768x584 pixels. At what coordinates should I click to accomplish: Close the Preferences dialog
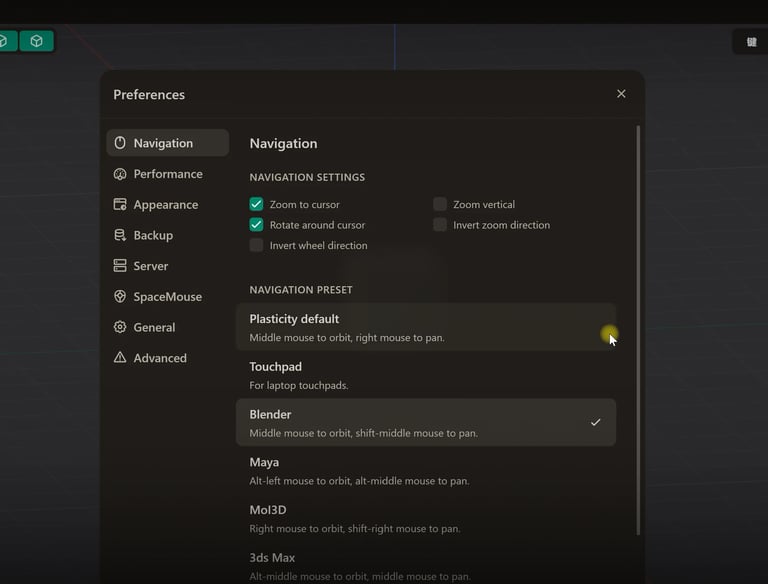pyautogui.click(x=621, y=94)
